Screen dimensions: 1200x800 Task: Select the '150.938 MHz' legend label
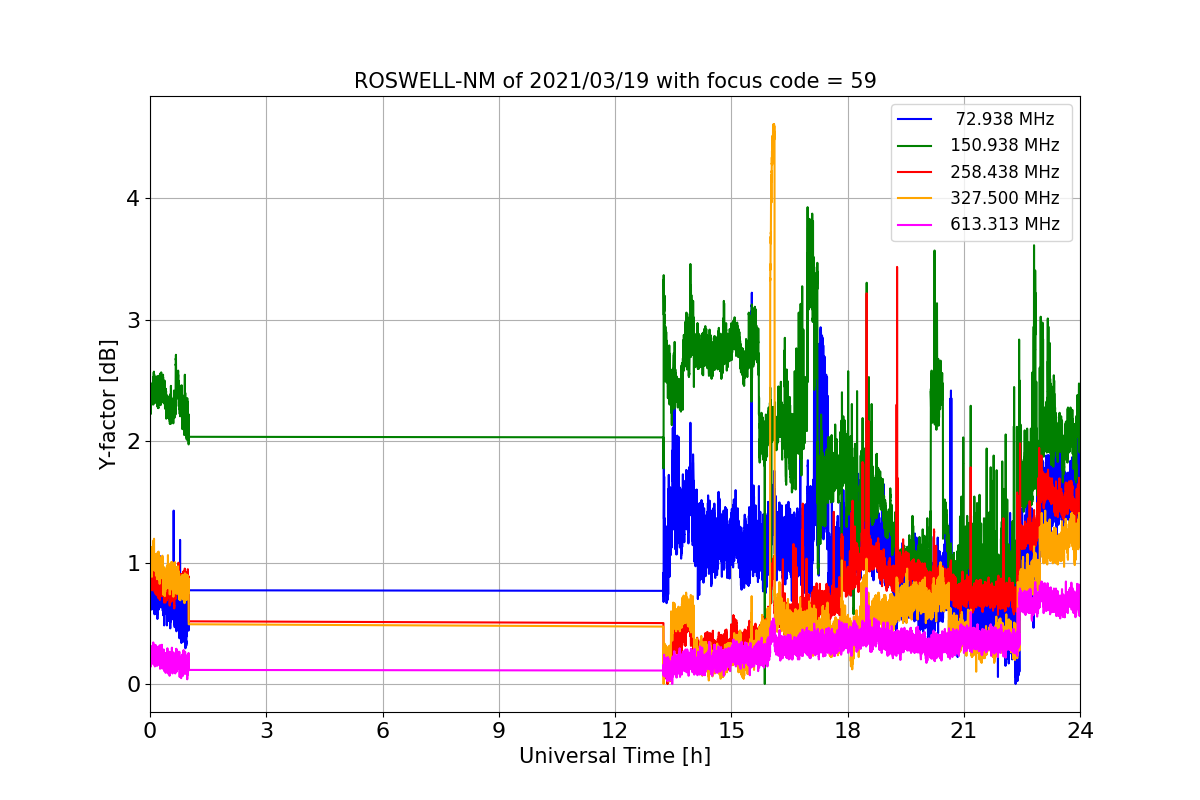click(x=1005, y=145)
